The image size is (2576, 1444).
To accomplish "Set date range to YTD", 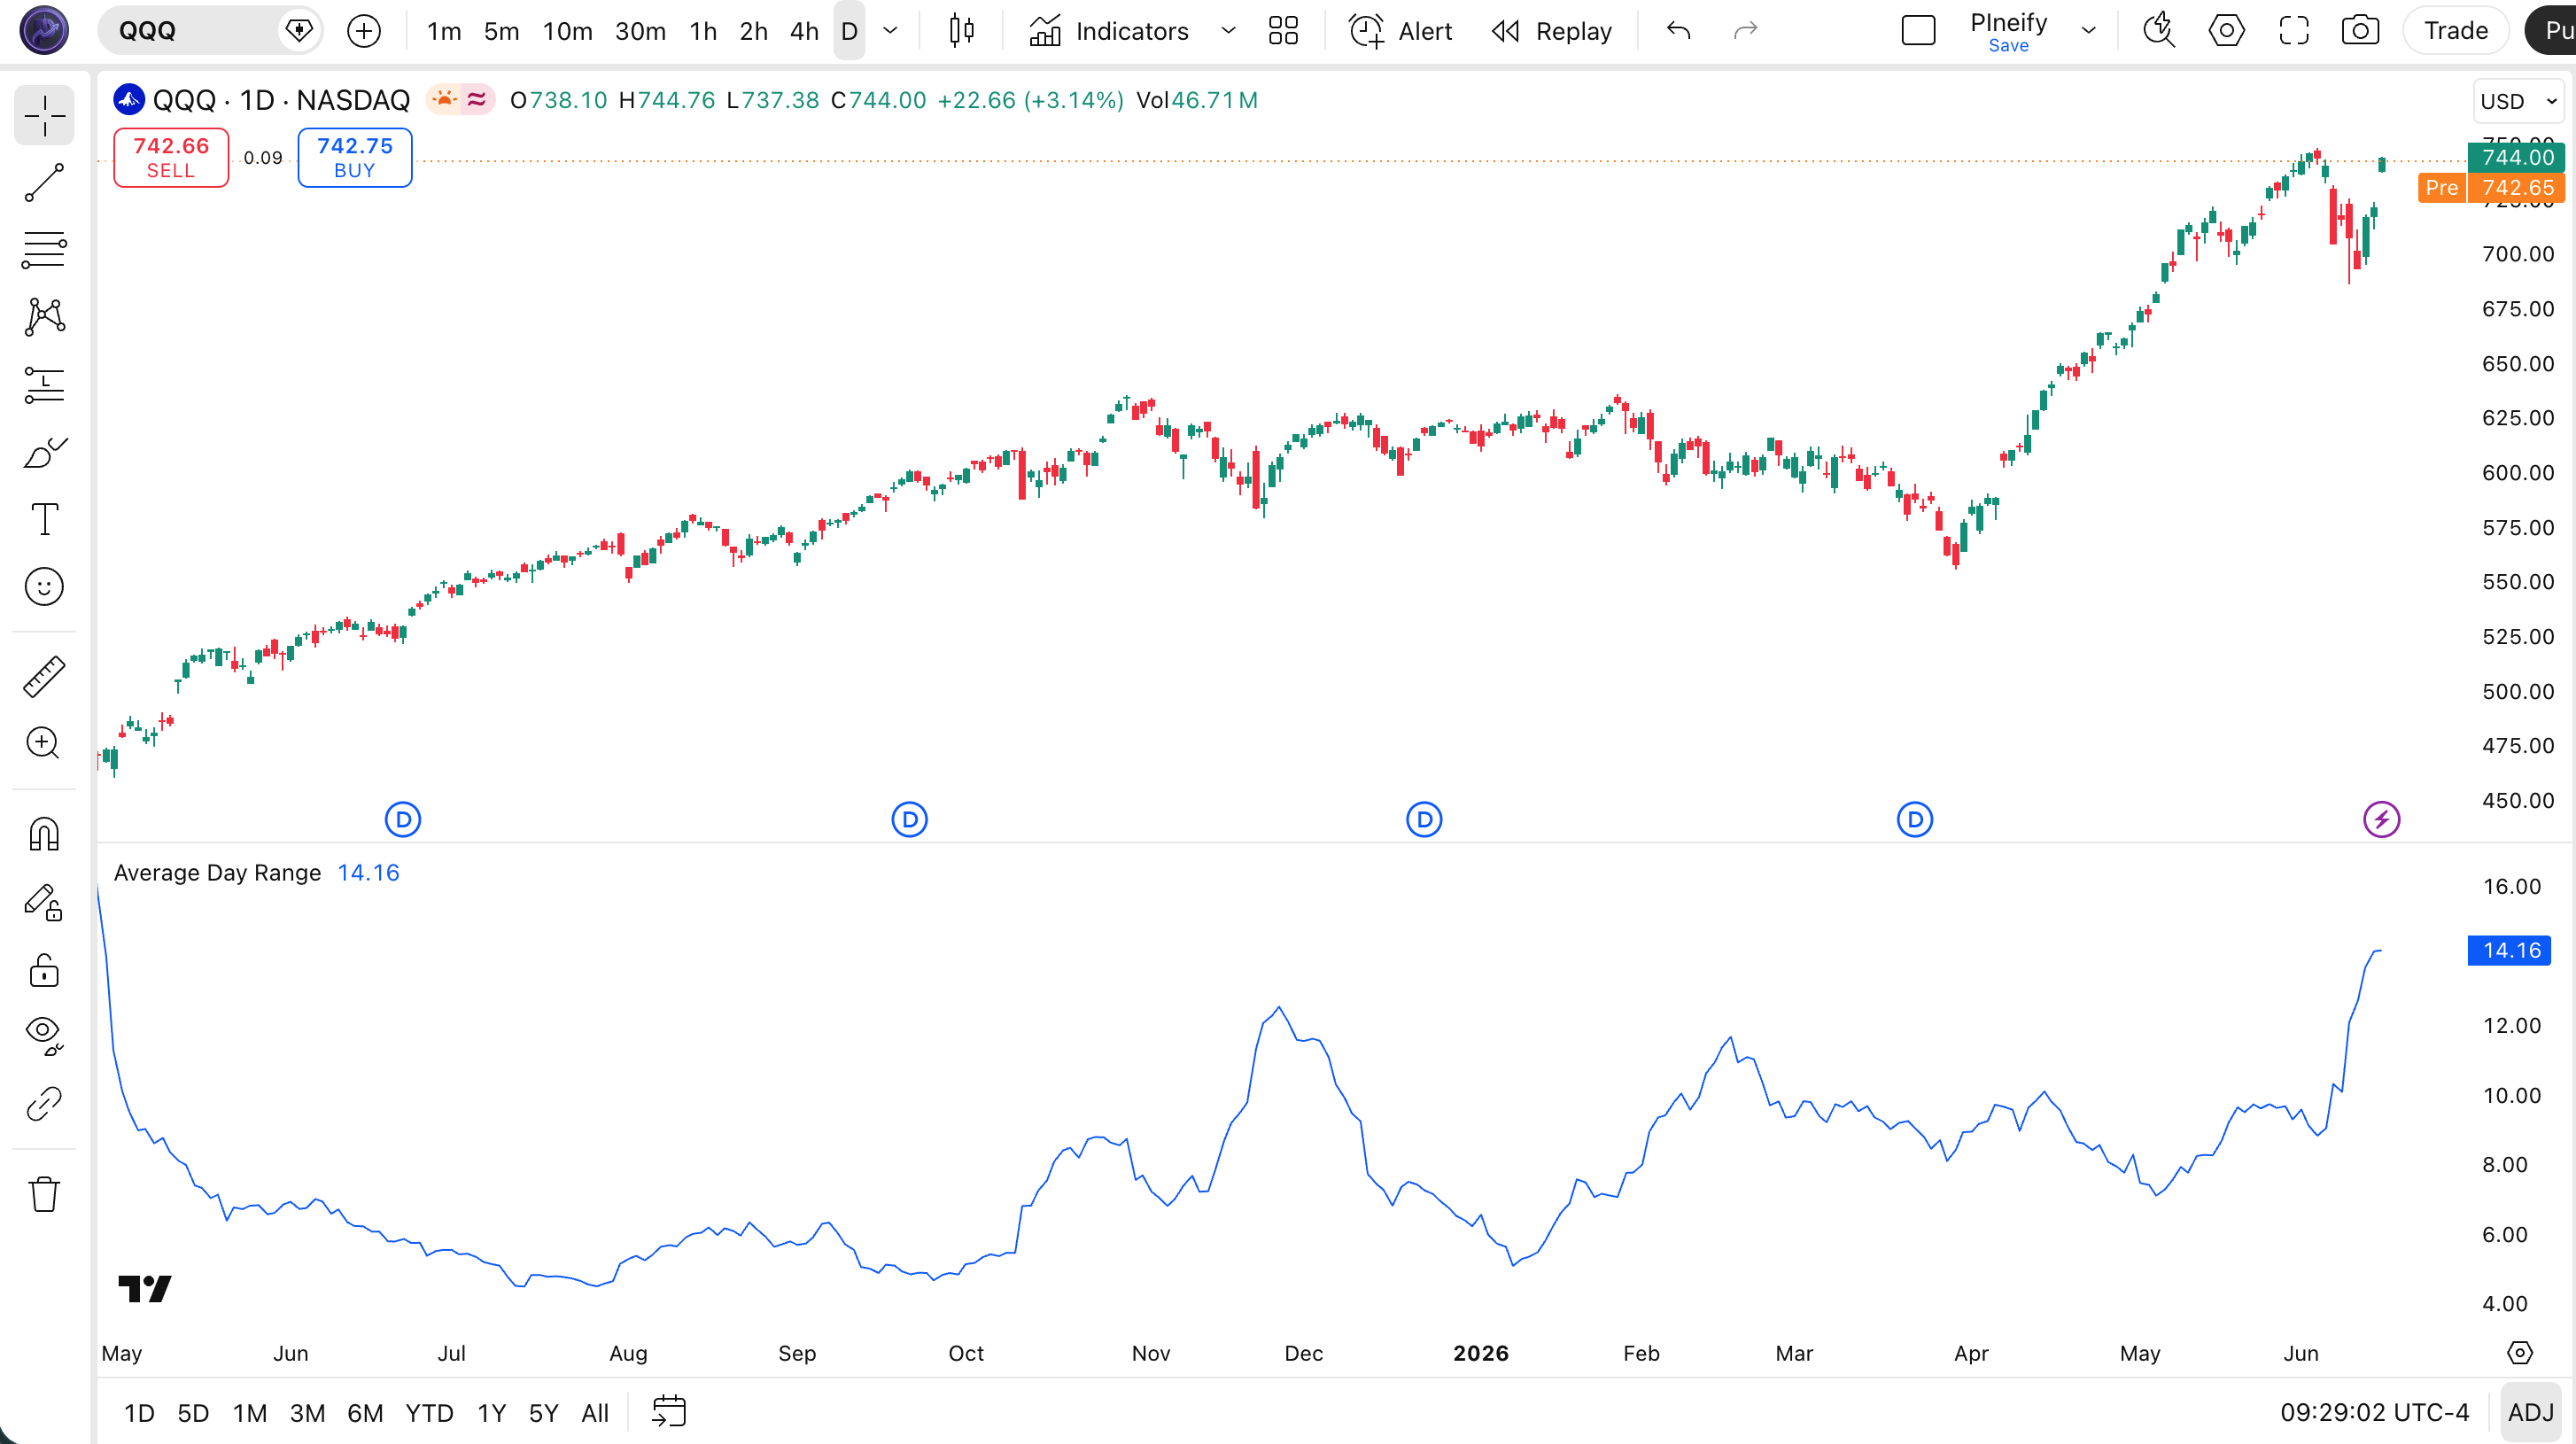I will coord(429,1412).
